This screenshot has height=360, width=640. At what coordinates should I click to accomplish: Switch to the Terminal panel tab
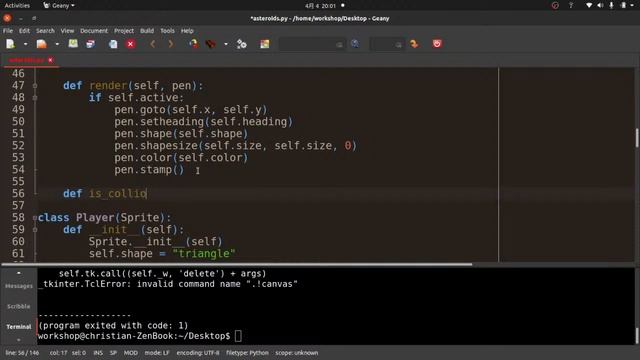(x=19, y=327)
